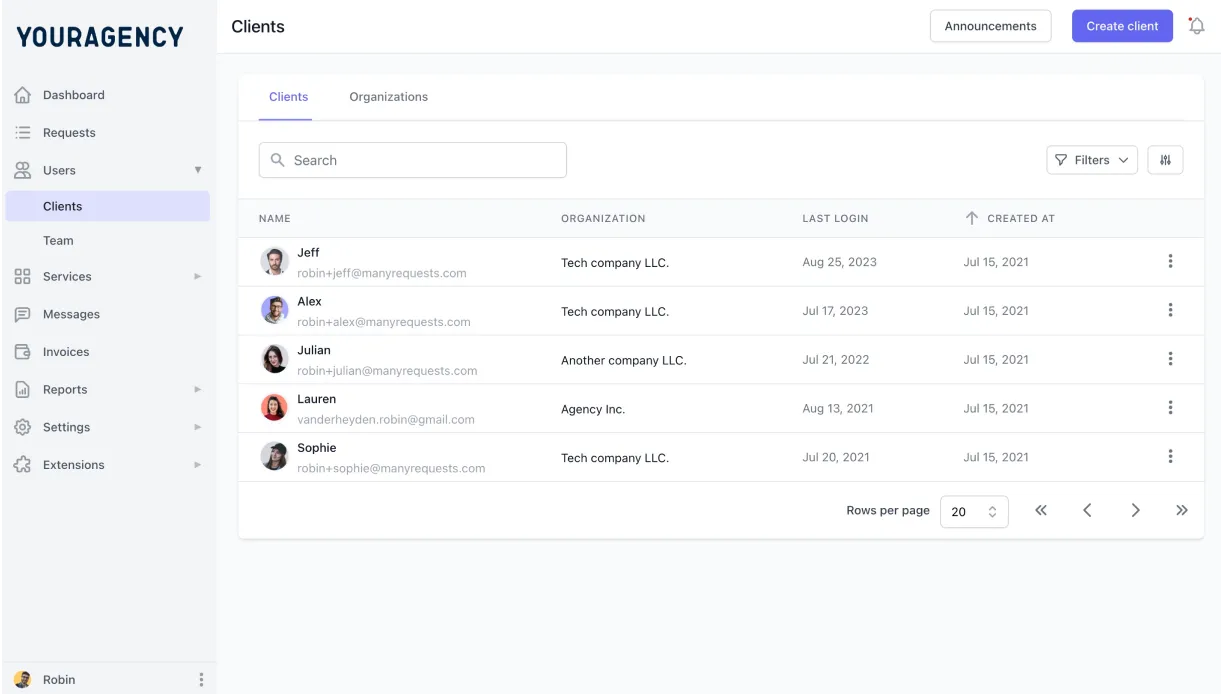This screenshot has height=694, width=1221.
Task: Navigate to Dashboard via its home icon
Action: [23, 94]
